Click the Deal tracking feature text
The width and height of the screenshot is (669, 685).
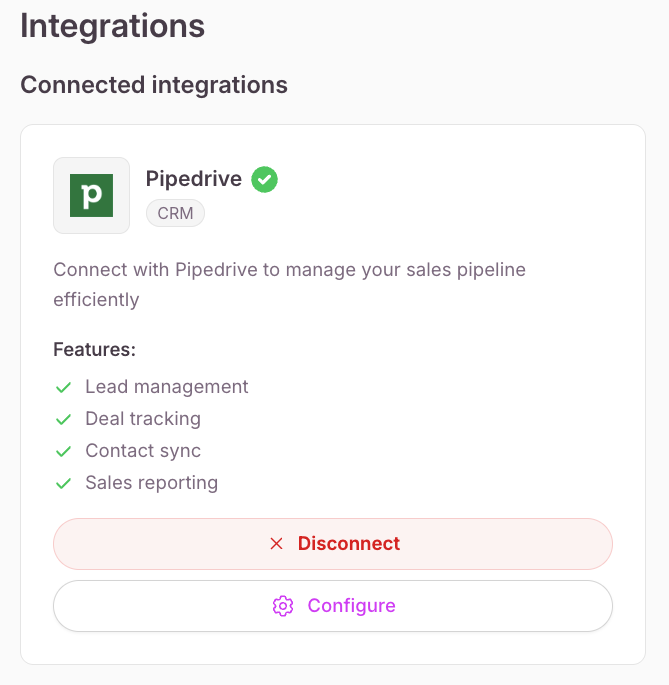143,419
